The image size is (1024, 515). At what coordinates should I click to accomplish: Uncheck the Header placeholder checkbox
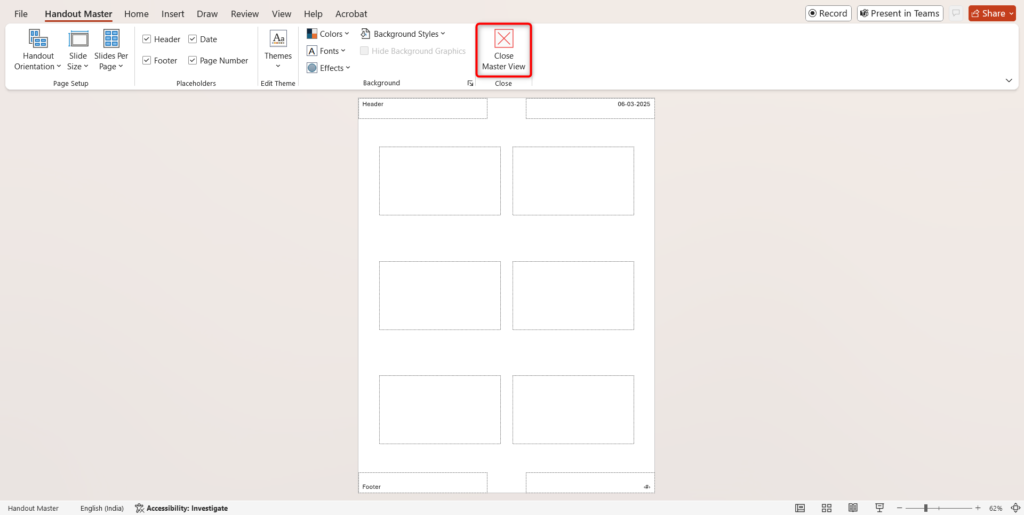point(147,39)
